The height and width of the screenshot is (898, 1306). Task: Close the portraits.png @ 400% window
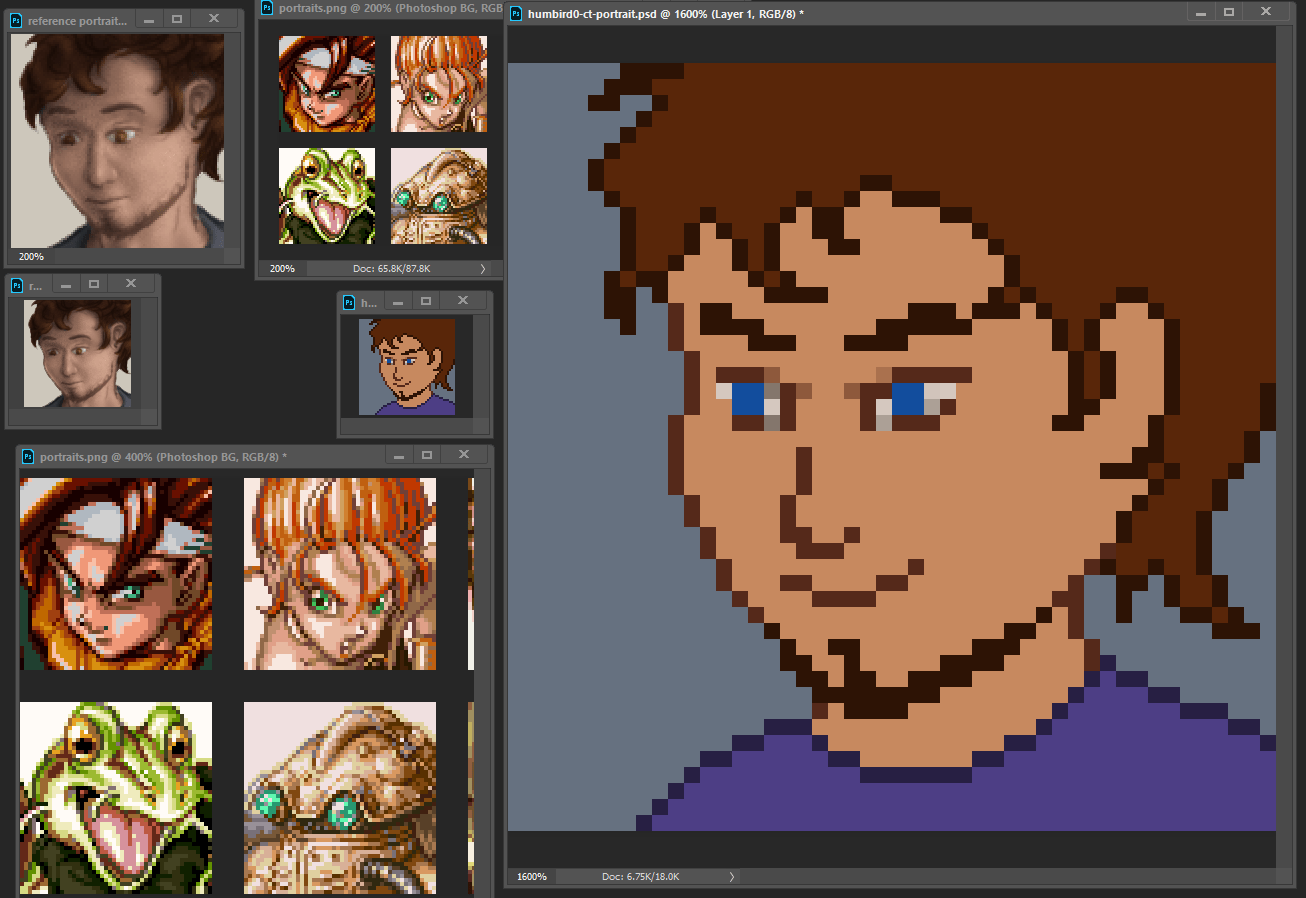click(462, 456)
